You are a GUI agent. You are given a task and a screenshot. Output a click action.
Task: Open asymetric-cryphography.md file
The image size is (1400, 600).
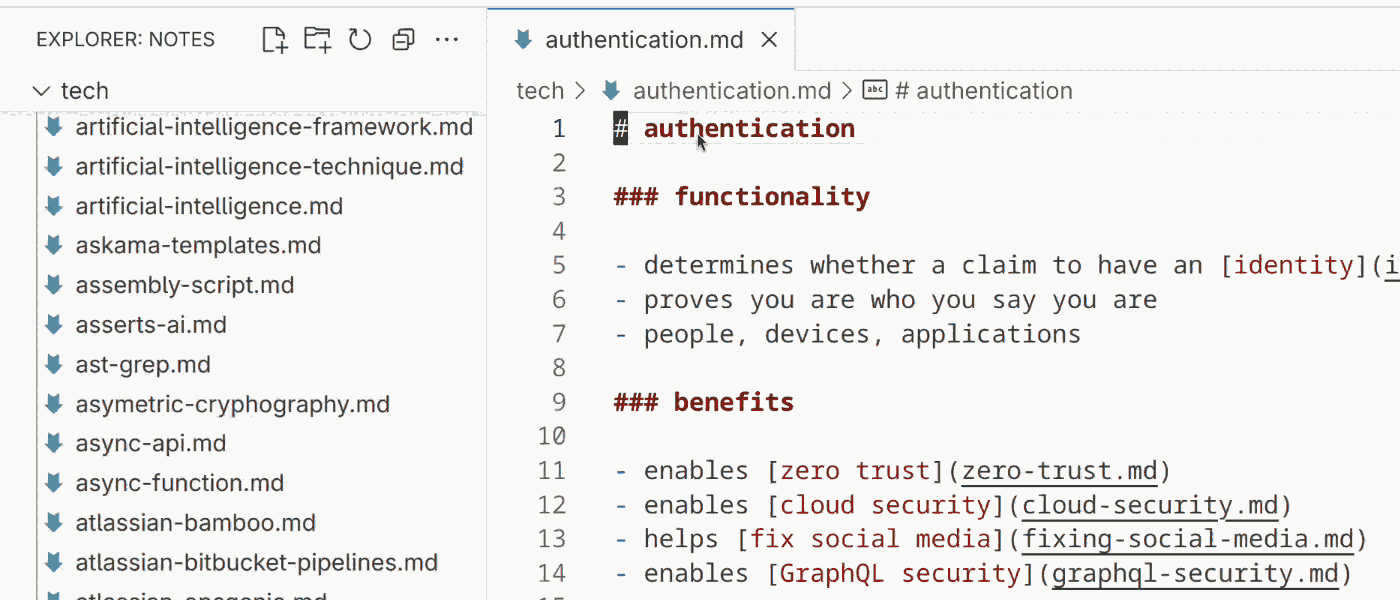(232, 404)
